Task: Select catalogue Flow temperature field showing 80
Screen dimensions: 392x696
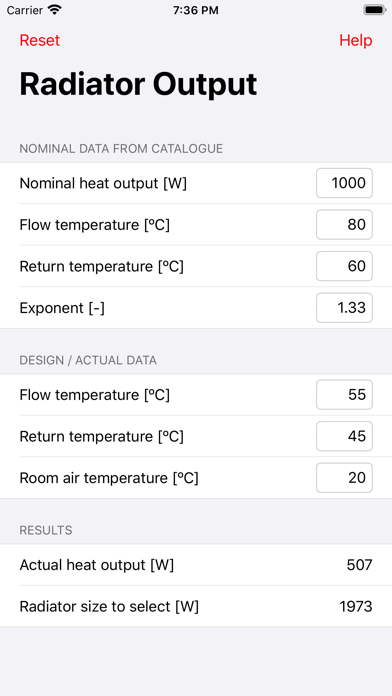Action: tap(344, 225)
